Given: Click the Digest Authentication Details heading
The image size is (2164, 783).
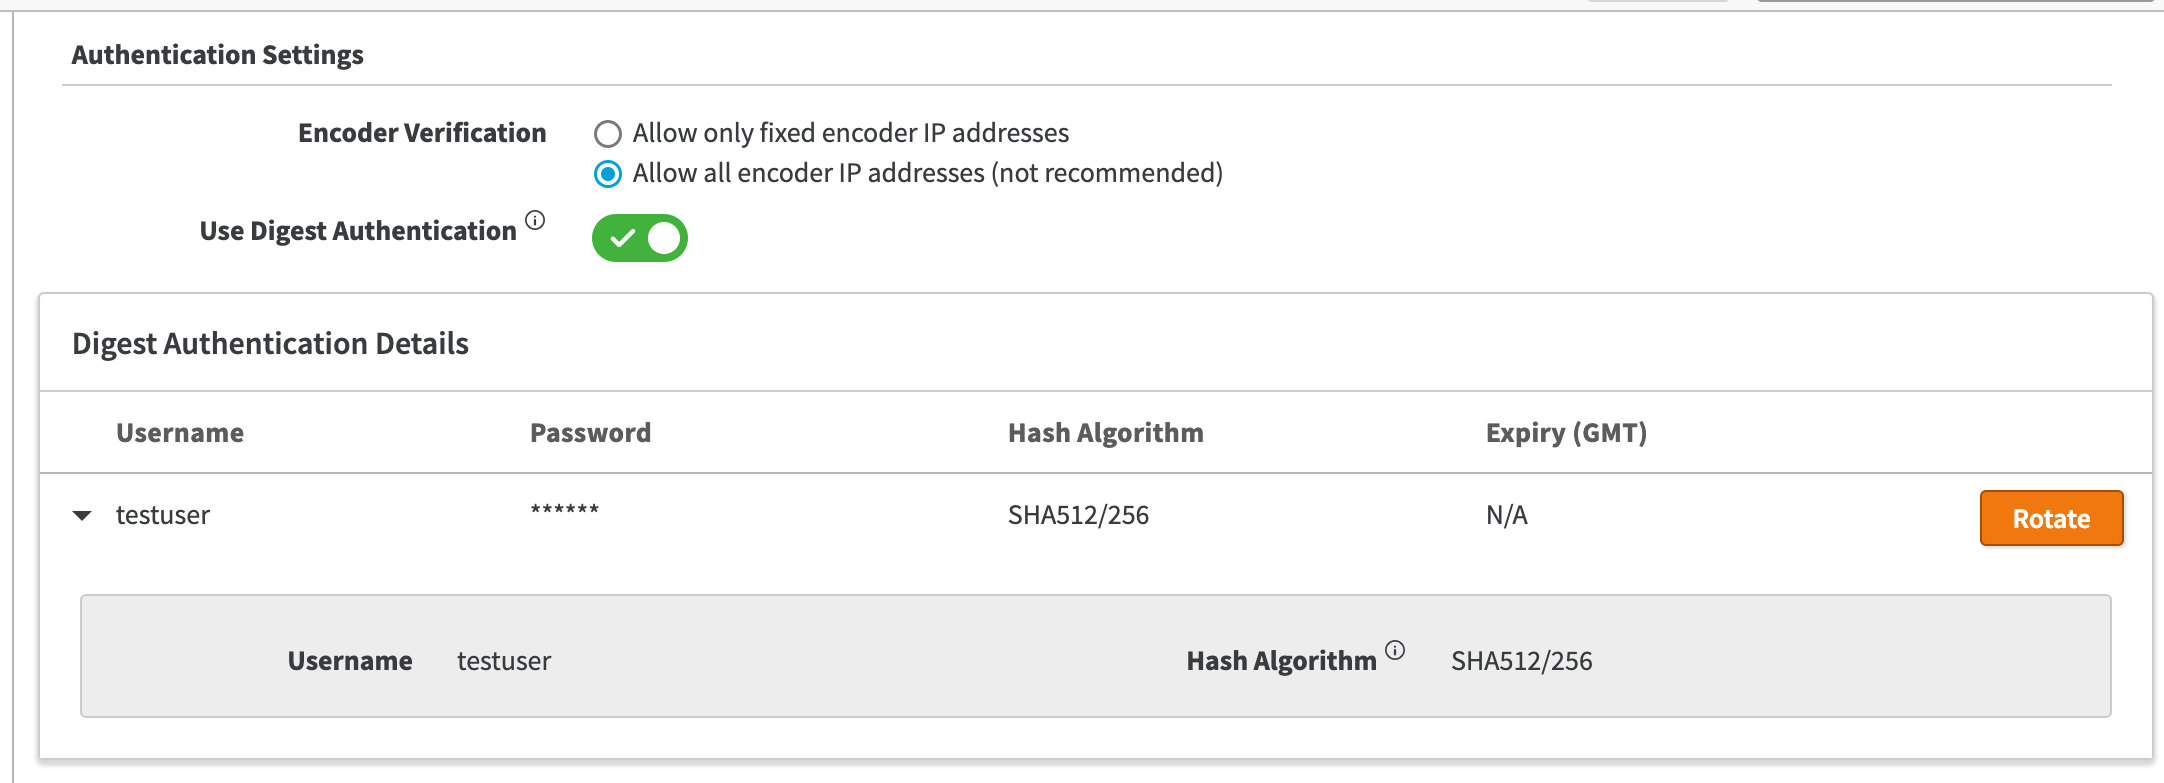Looking at the screenshot, I should pos(270,344).
